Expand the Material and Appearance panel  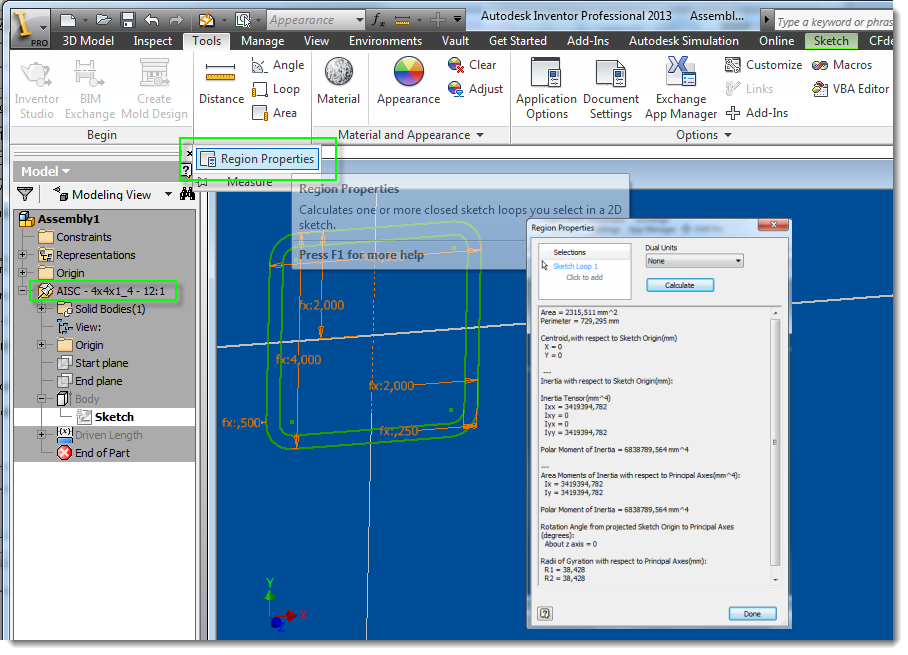479,135
